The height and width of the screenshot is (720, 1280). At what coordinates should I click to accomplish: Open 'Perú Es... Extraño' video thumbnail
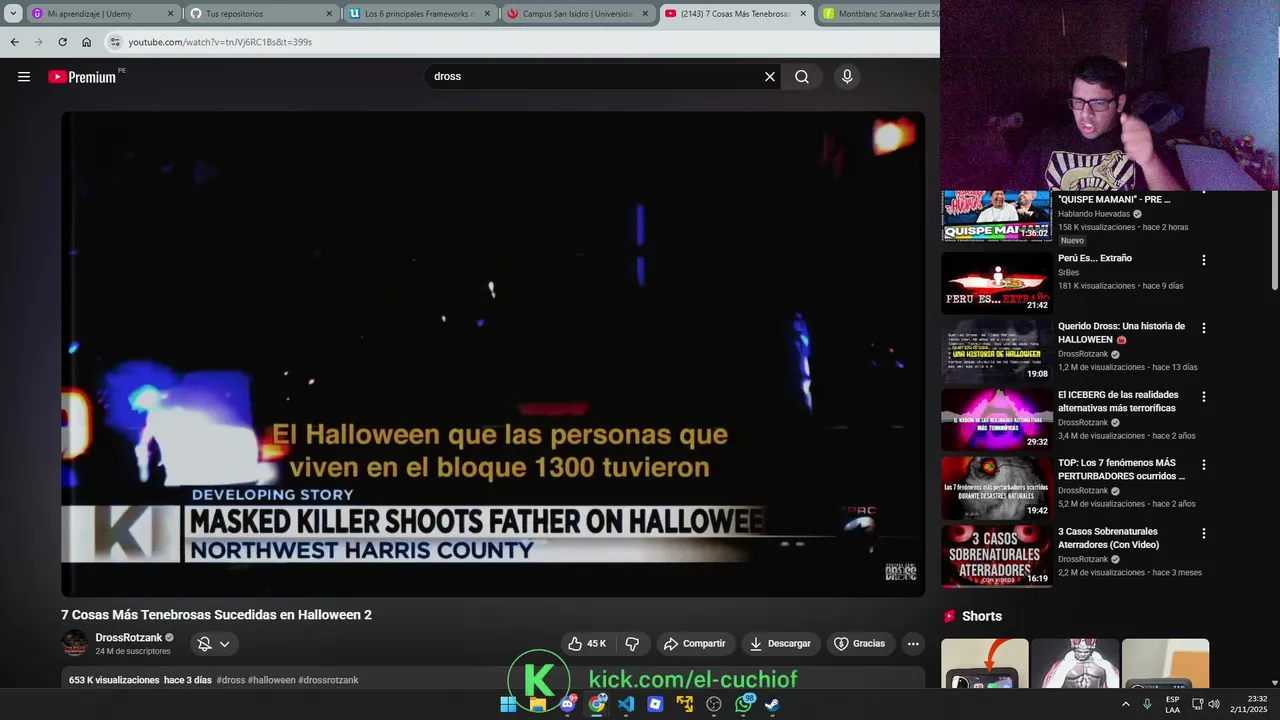click(997, 282)
